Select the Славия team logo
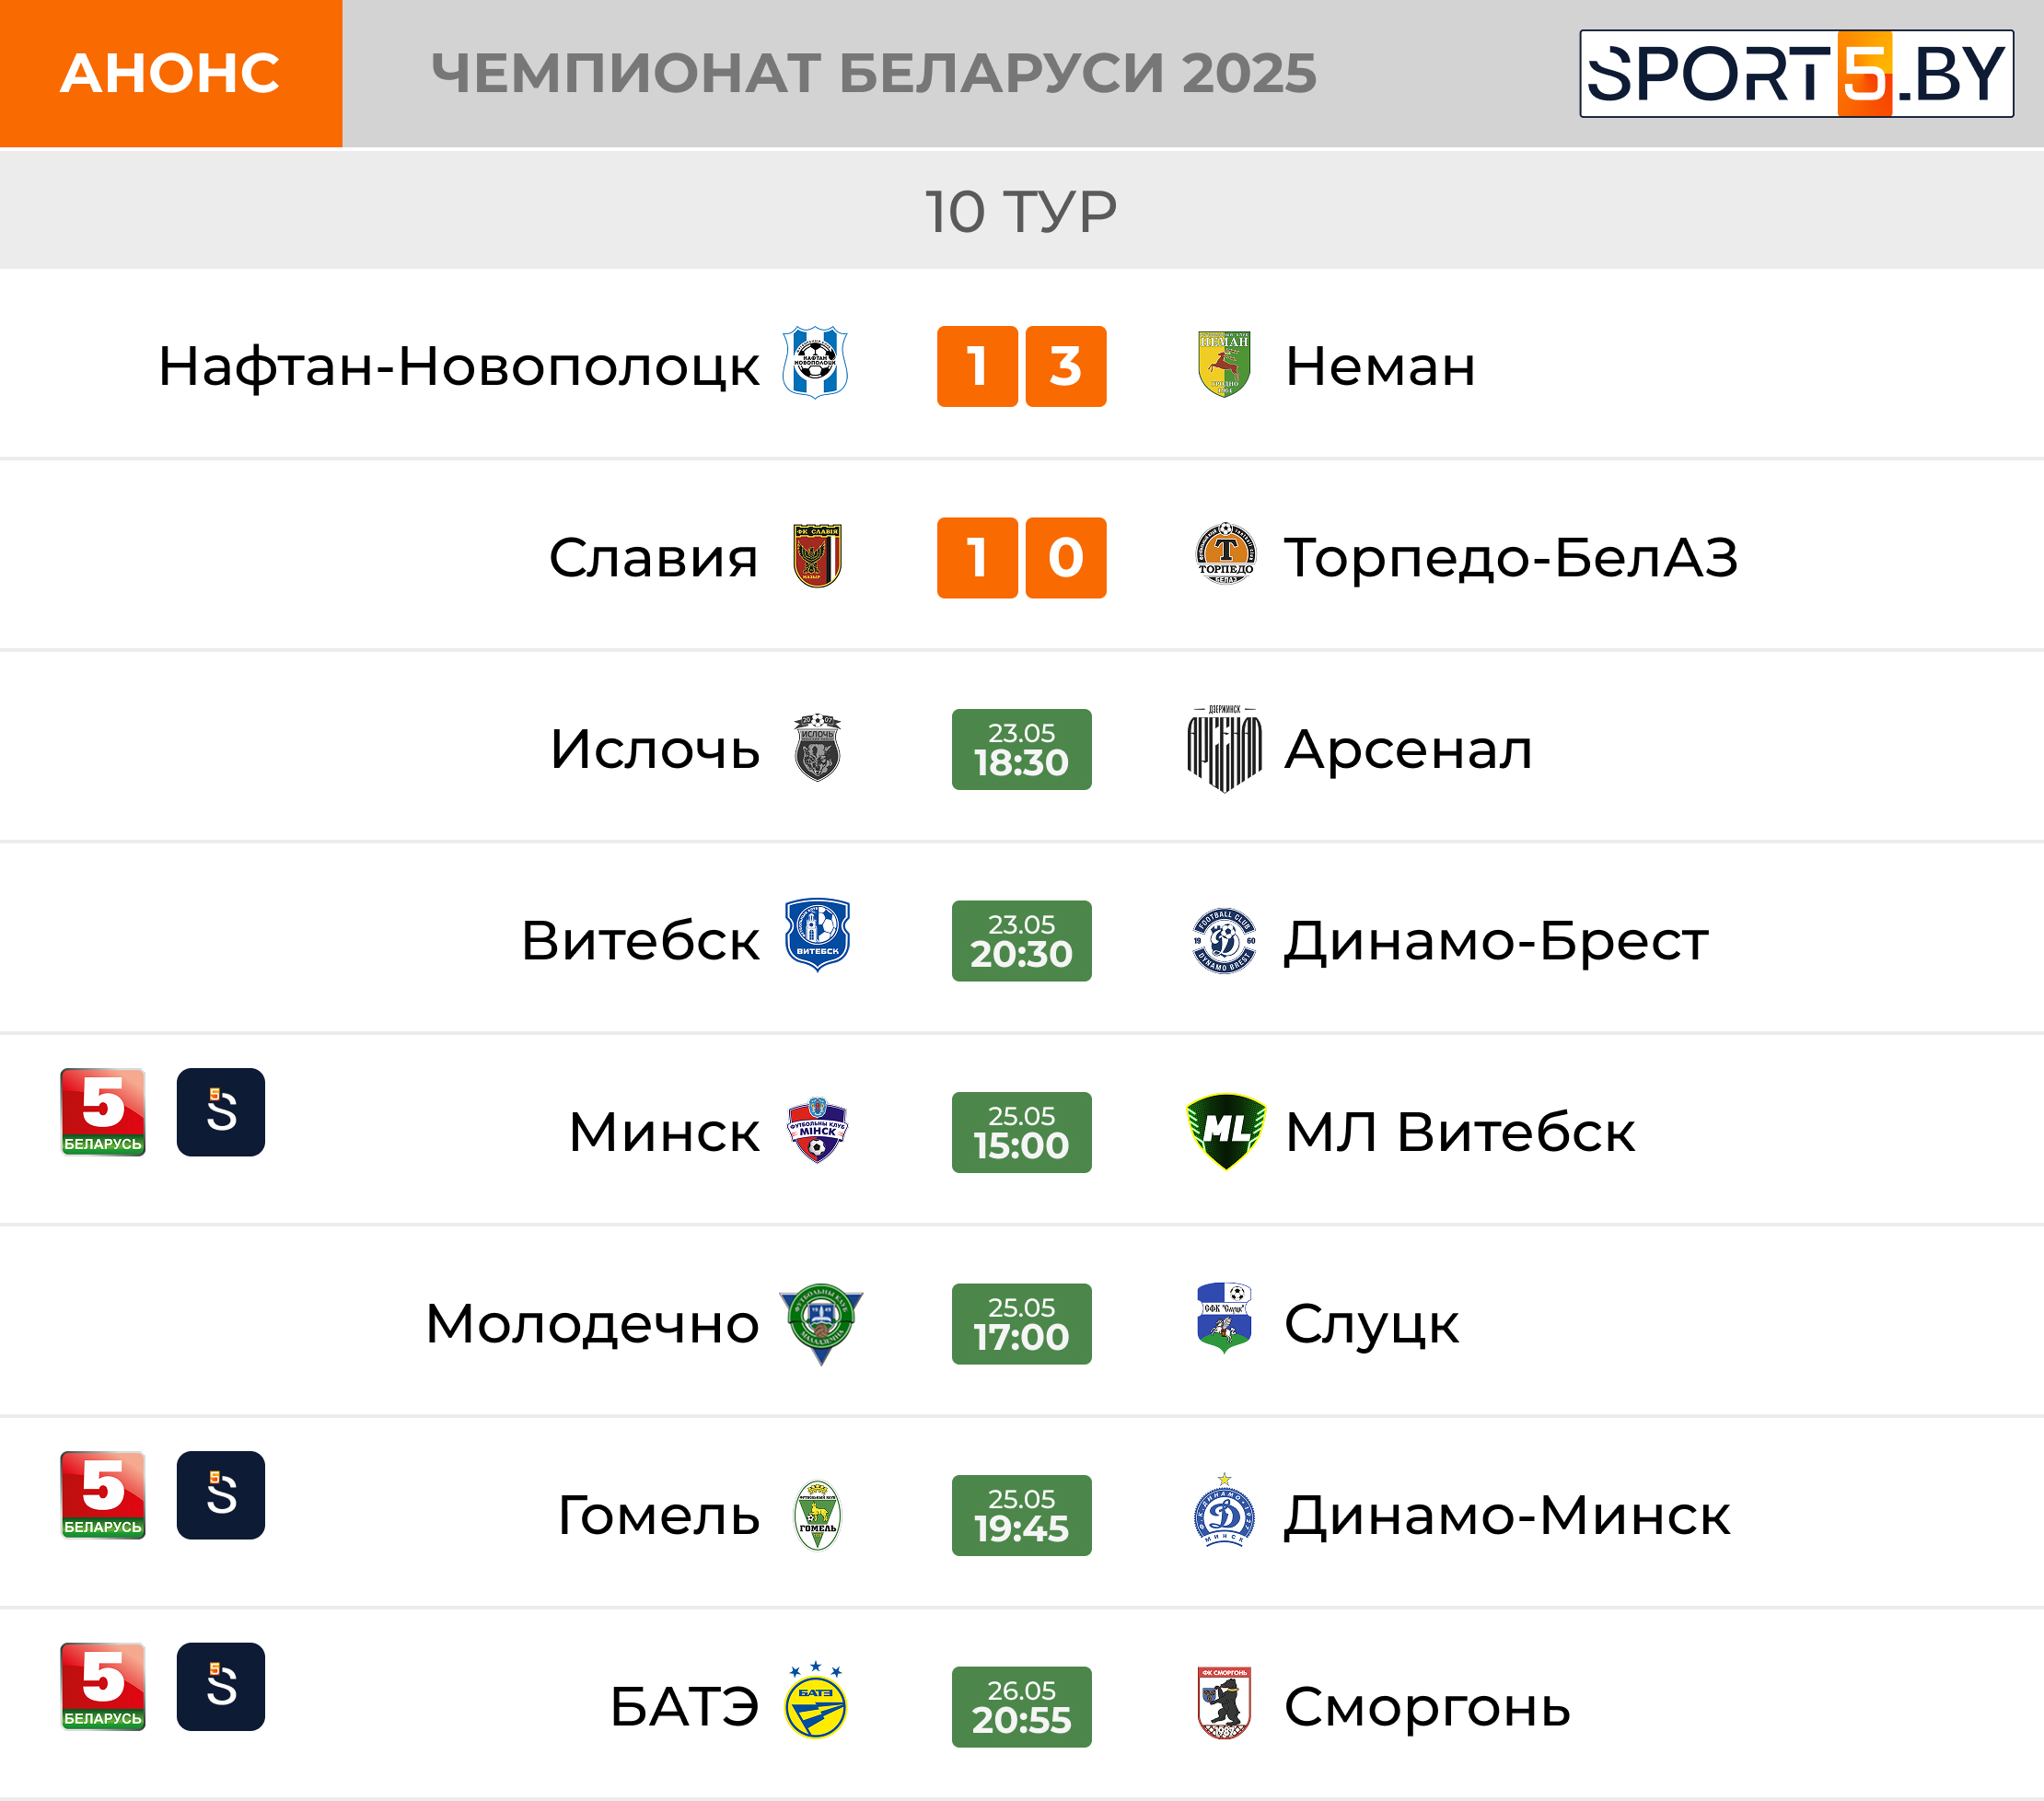The width and height of the screenshot is (2044, 1801). point(817,556)
